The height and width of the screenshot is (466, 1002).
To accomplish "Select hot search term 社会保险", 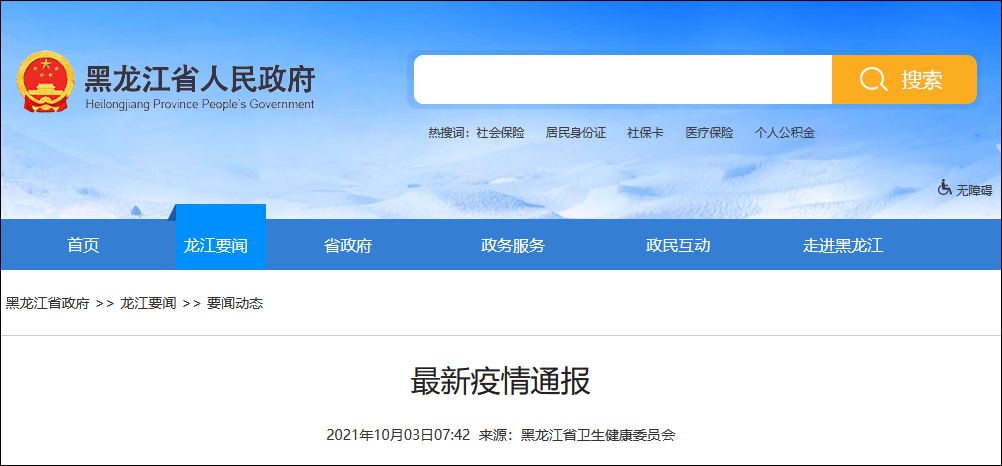I will pos(500,133).
